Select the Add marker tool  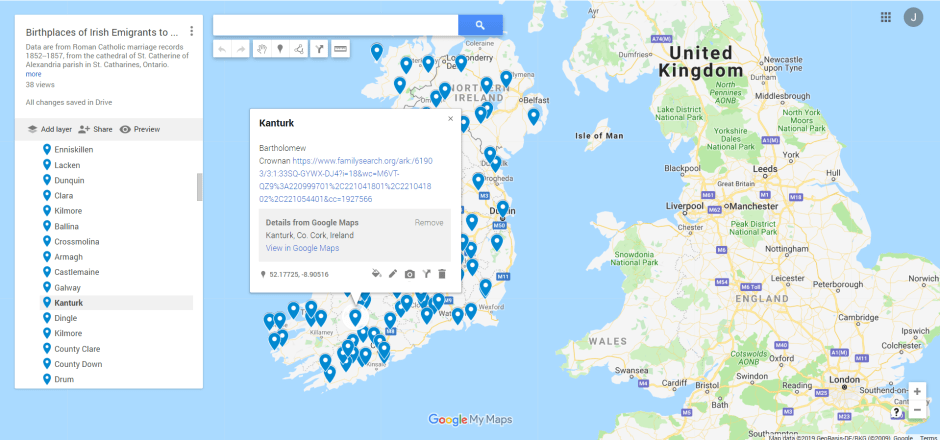tap(280, 48)
